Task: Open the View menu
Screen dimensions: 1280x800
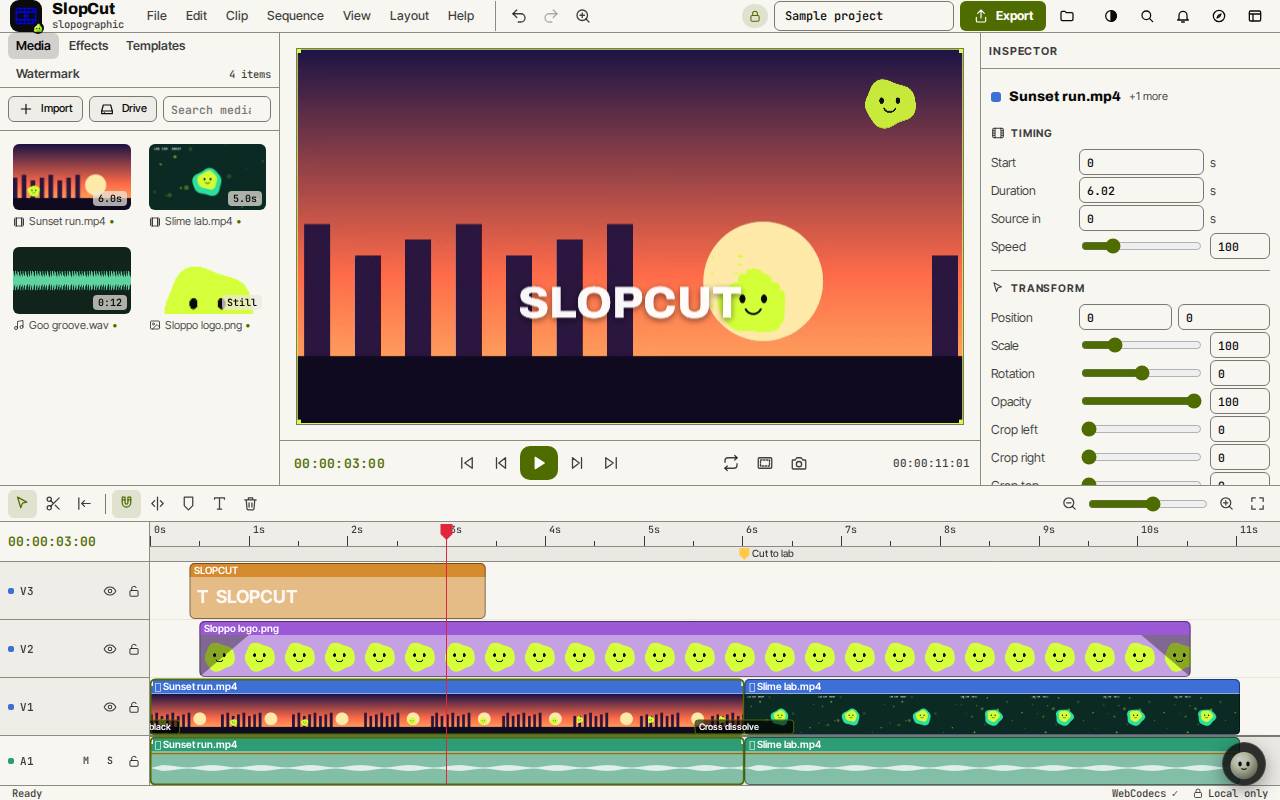Action: 356,16
